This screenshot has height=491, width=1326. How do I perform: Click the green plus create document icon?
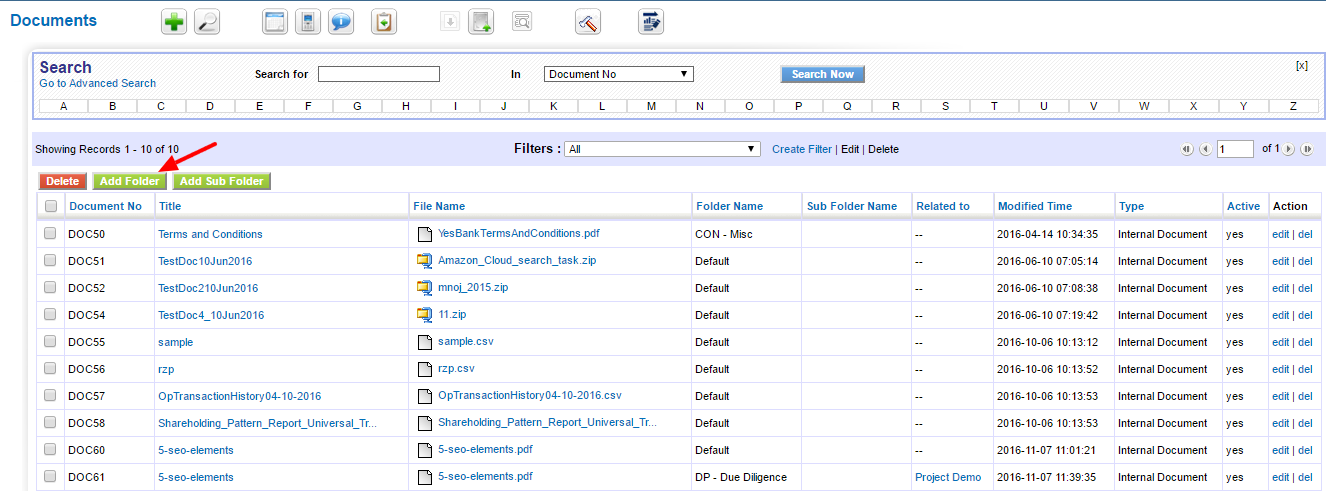175,22
